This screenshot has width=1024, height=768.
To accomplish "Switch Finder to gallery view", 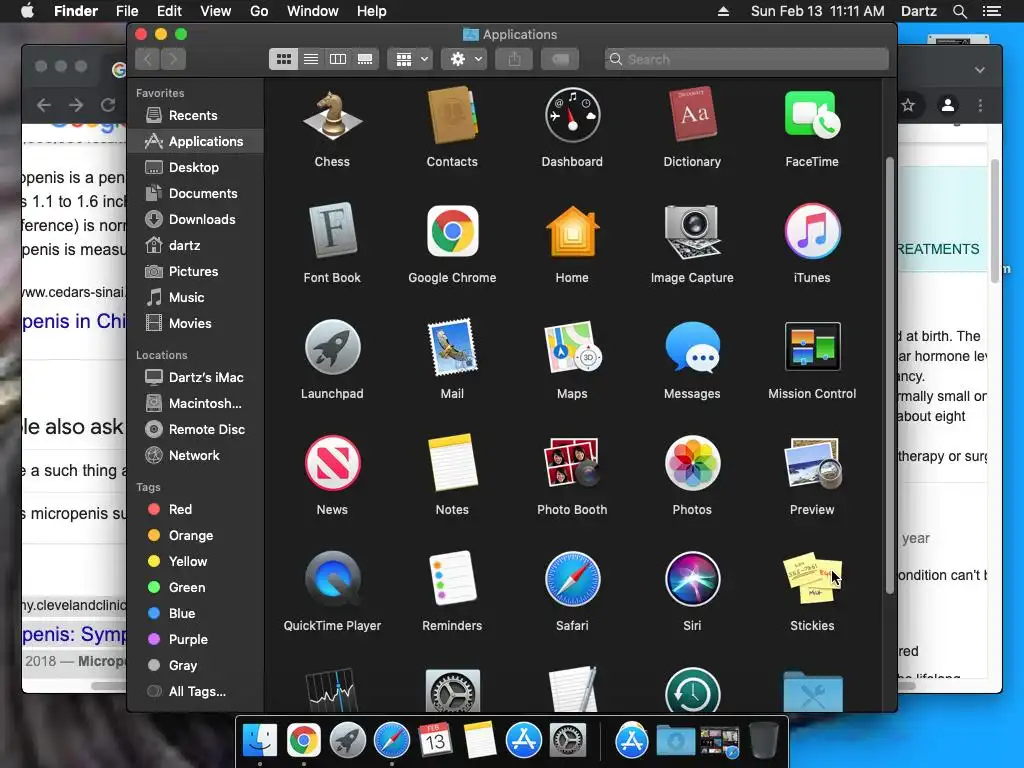I will click(365, 59).
